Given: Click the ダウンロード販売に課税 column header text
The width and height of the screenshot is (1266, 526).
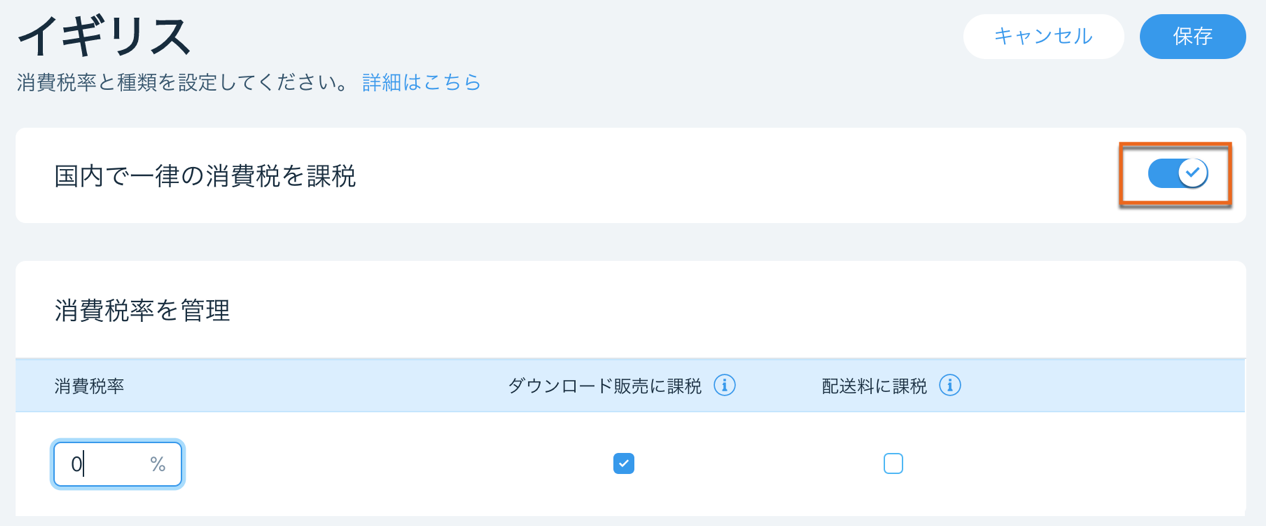Looking at the screenshot, I should (605, 386).
